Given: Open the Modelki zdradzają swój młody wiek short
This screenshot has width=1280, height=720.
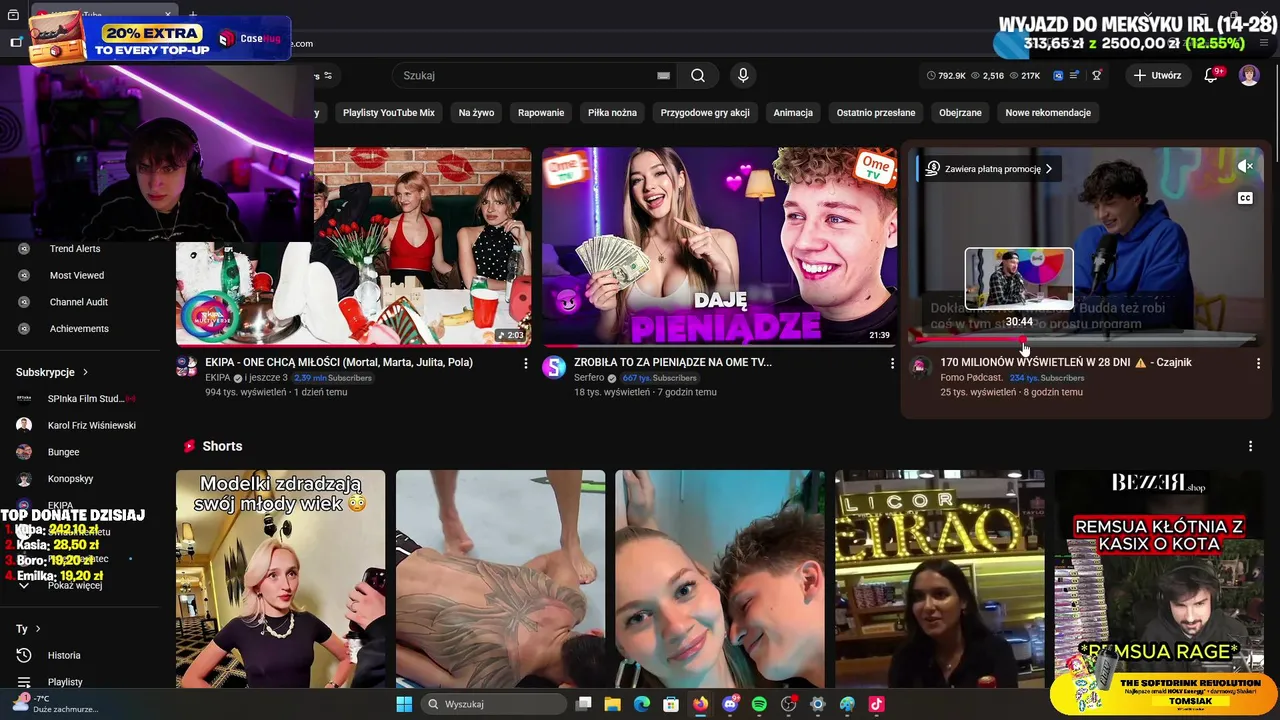Looking at the screenshot, I should coord(280,579).
